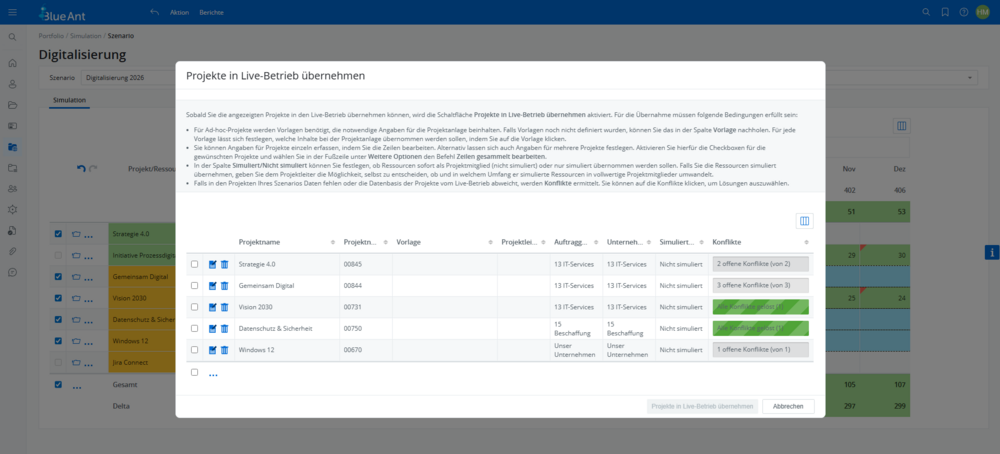Click the green resolved conflicts bar for Vision 2030
Viewport: 1000px width, 454px height.
point(760,307)
